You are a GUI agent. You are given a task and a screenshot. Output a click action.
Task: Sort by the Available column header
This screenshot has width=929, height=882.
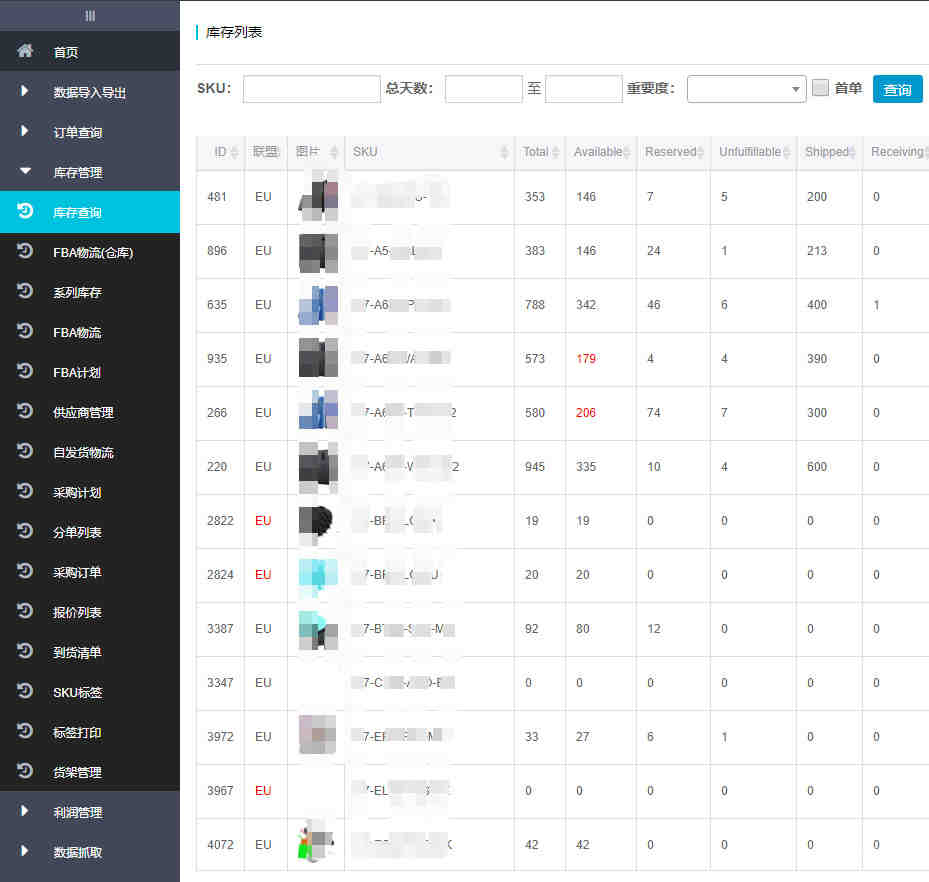point(598,152)
